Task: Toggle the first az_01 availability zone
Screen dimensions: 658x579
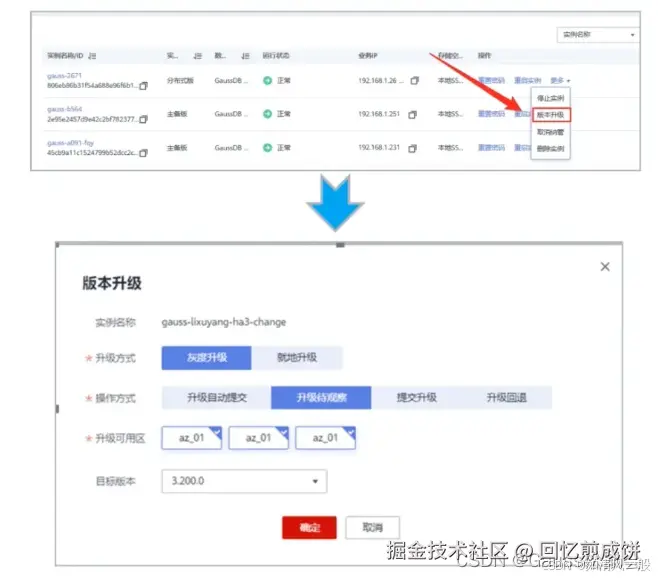Action: (x=191, y=438)
